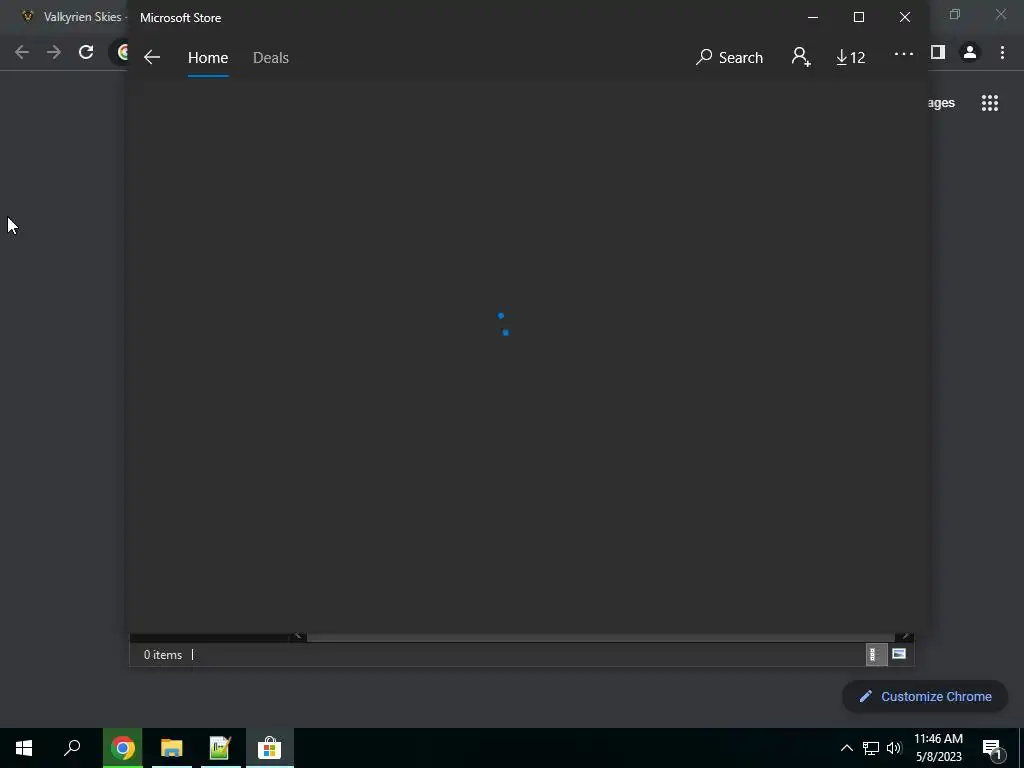Switch to the Home tab
Viewport: 1024px width, 768px height.
pos(208,57)
